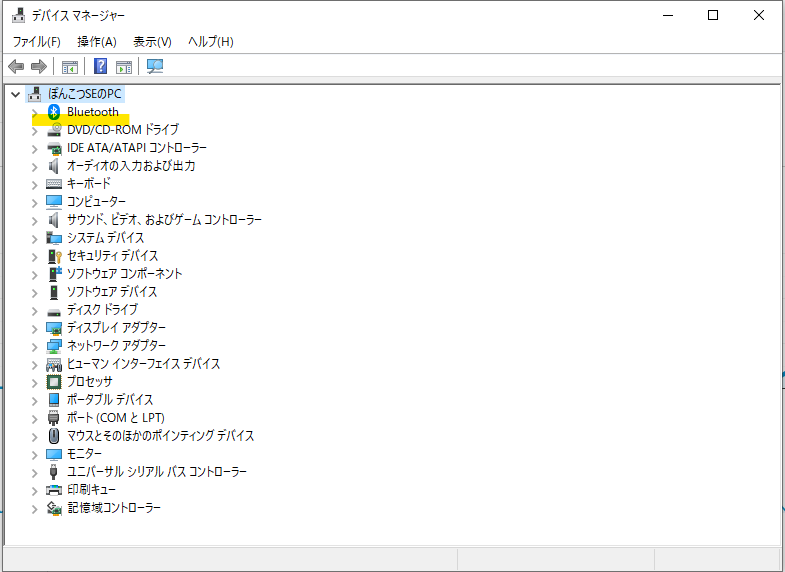785x572 pixels.
Task: Click the Bluetooth category icon
Action: tap(54, 112)
